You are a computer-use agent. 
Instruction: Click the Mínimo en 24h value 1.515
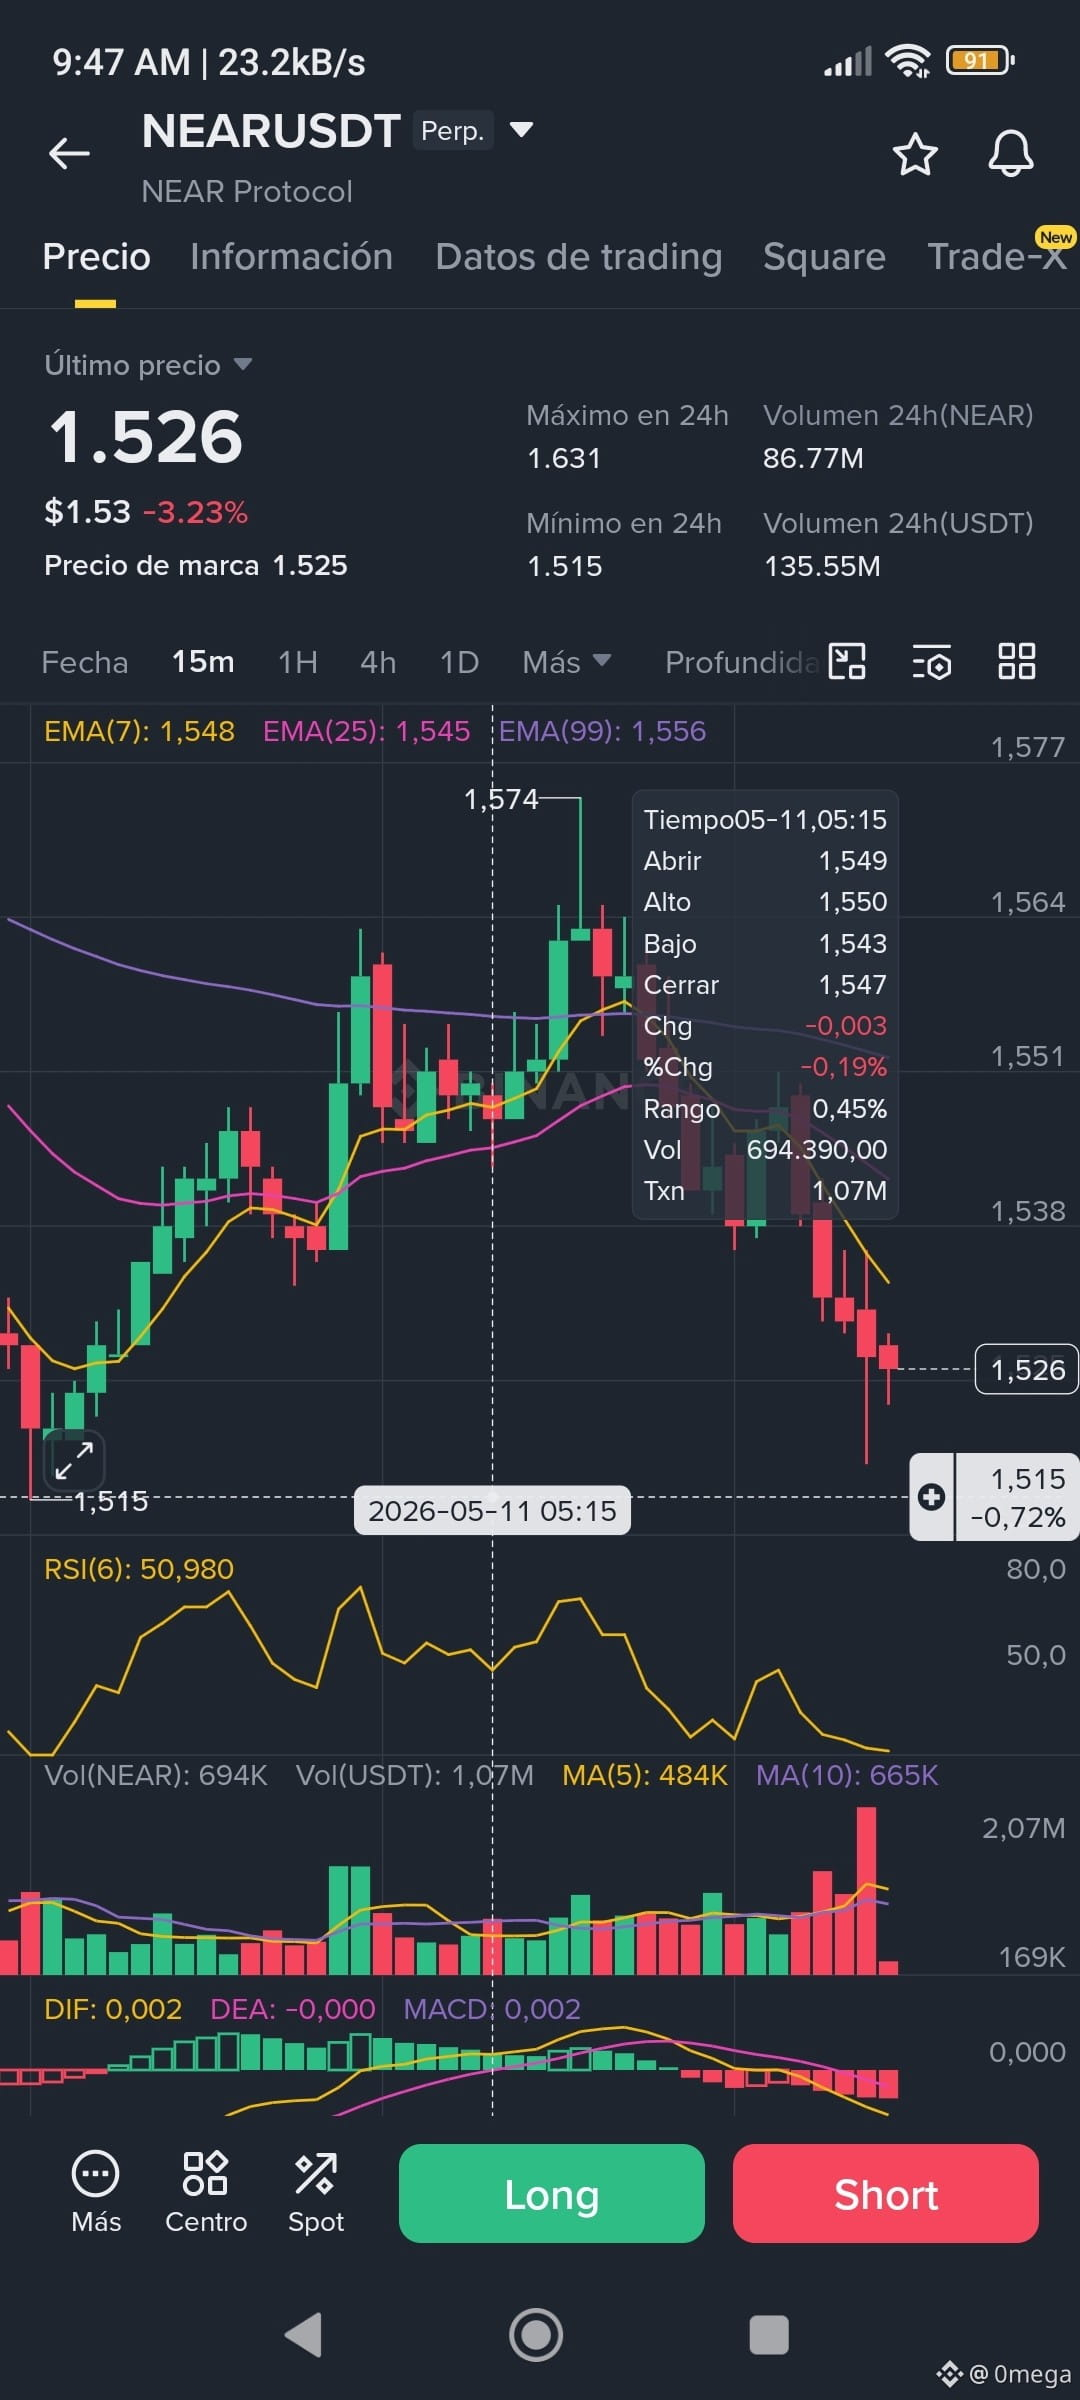point(564,566)
